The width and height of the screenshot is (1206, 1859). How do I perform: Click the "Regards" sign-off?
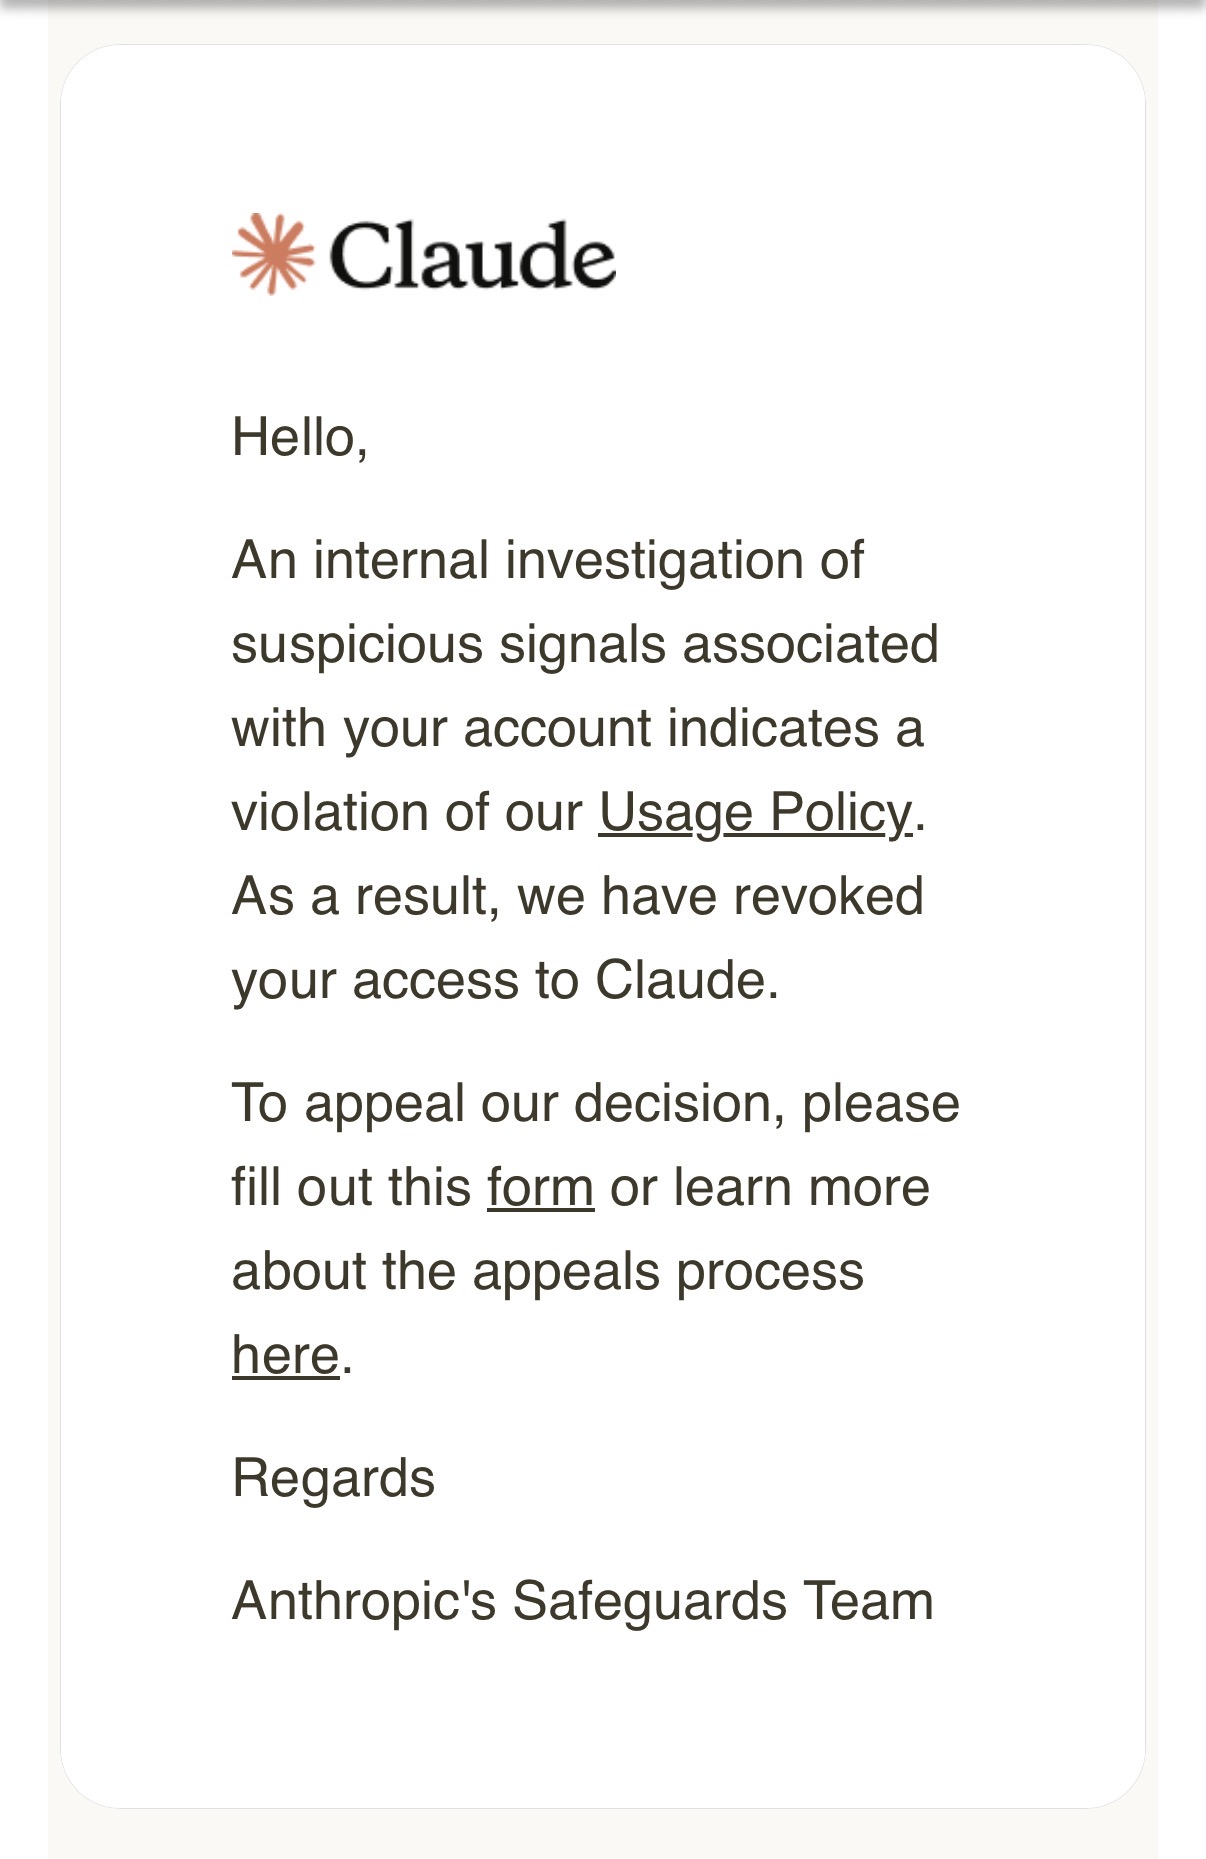[333, 1478]
